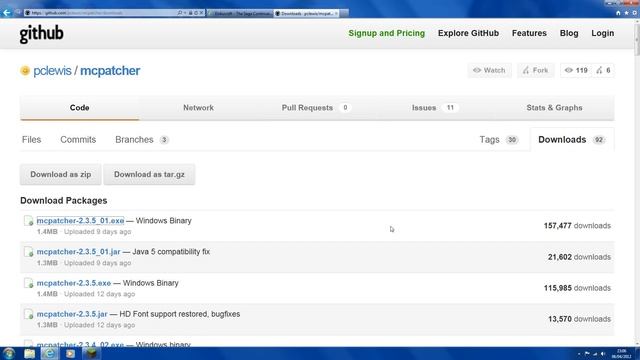Click file icon beside mcpatcher-2.3.5.exe
The width and height of the screenshot is (640, 360).
pos(29,283)
